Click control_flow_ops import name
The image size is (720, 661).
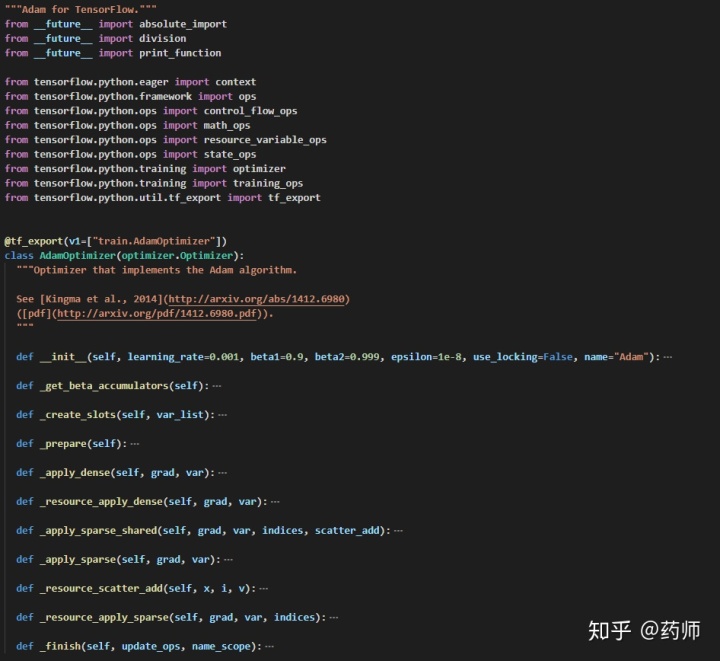tap(250, 111)
